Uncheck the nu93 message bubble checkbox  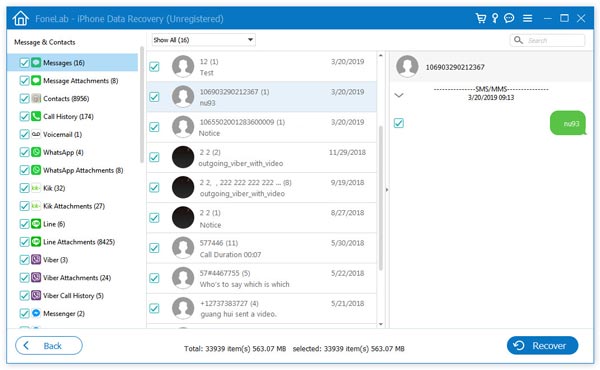[x=399, y=123]
